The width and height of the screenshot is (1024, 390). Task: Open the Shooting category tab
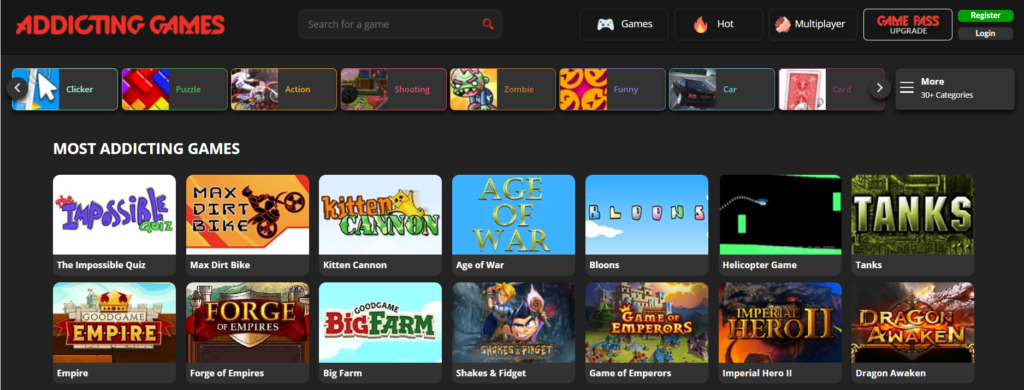(393, 89)
